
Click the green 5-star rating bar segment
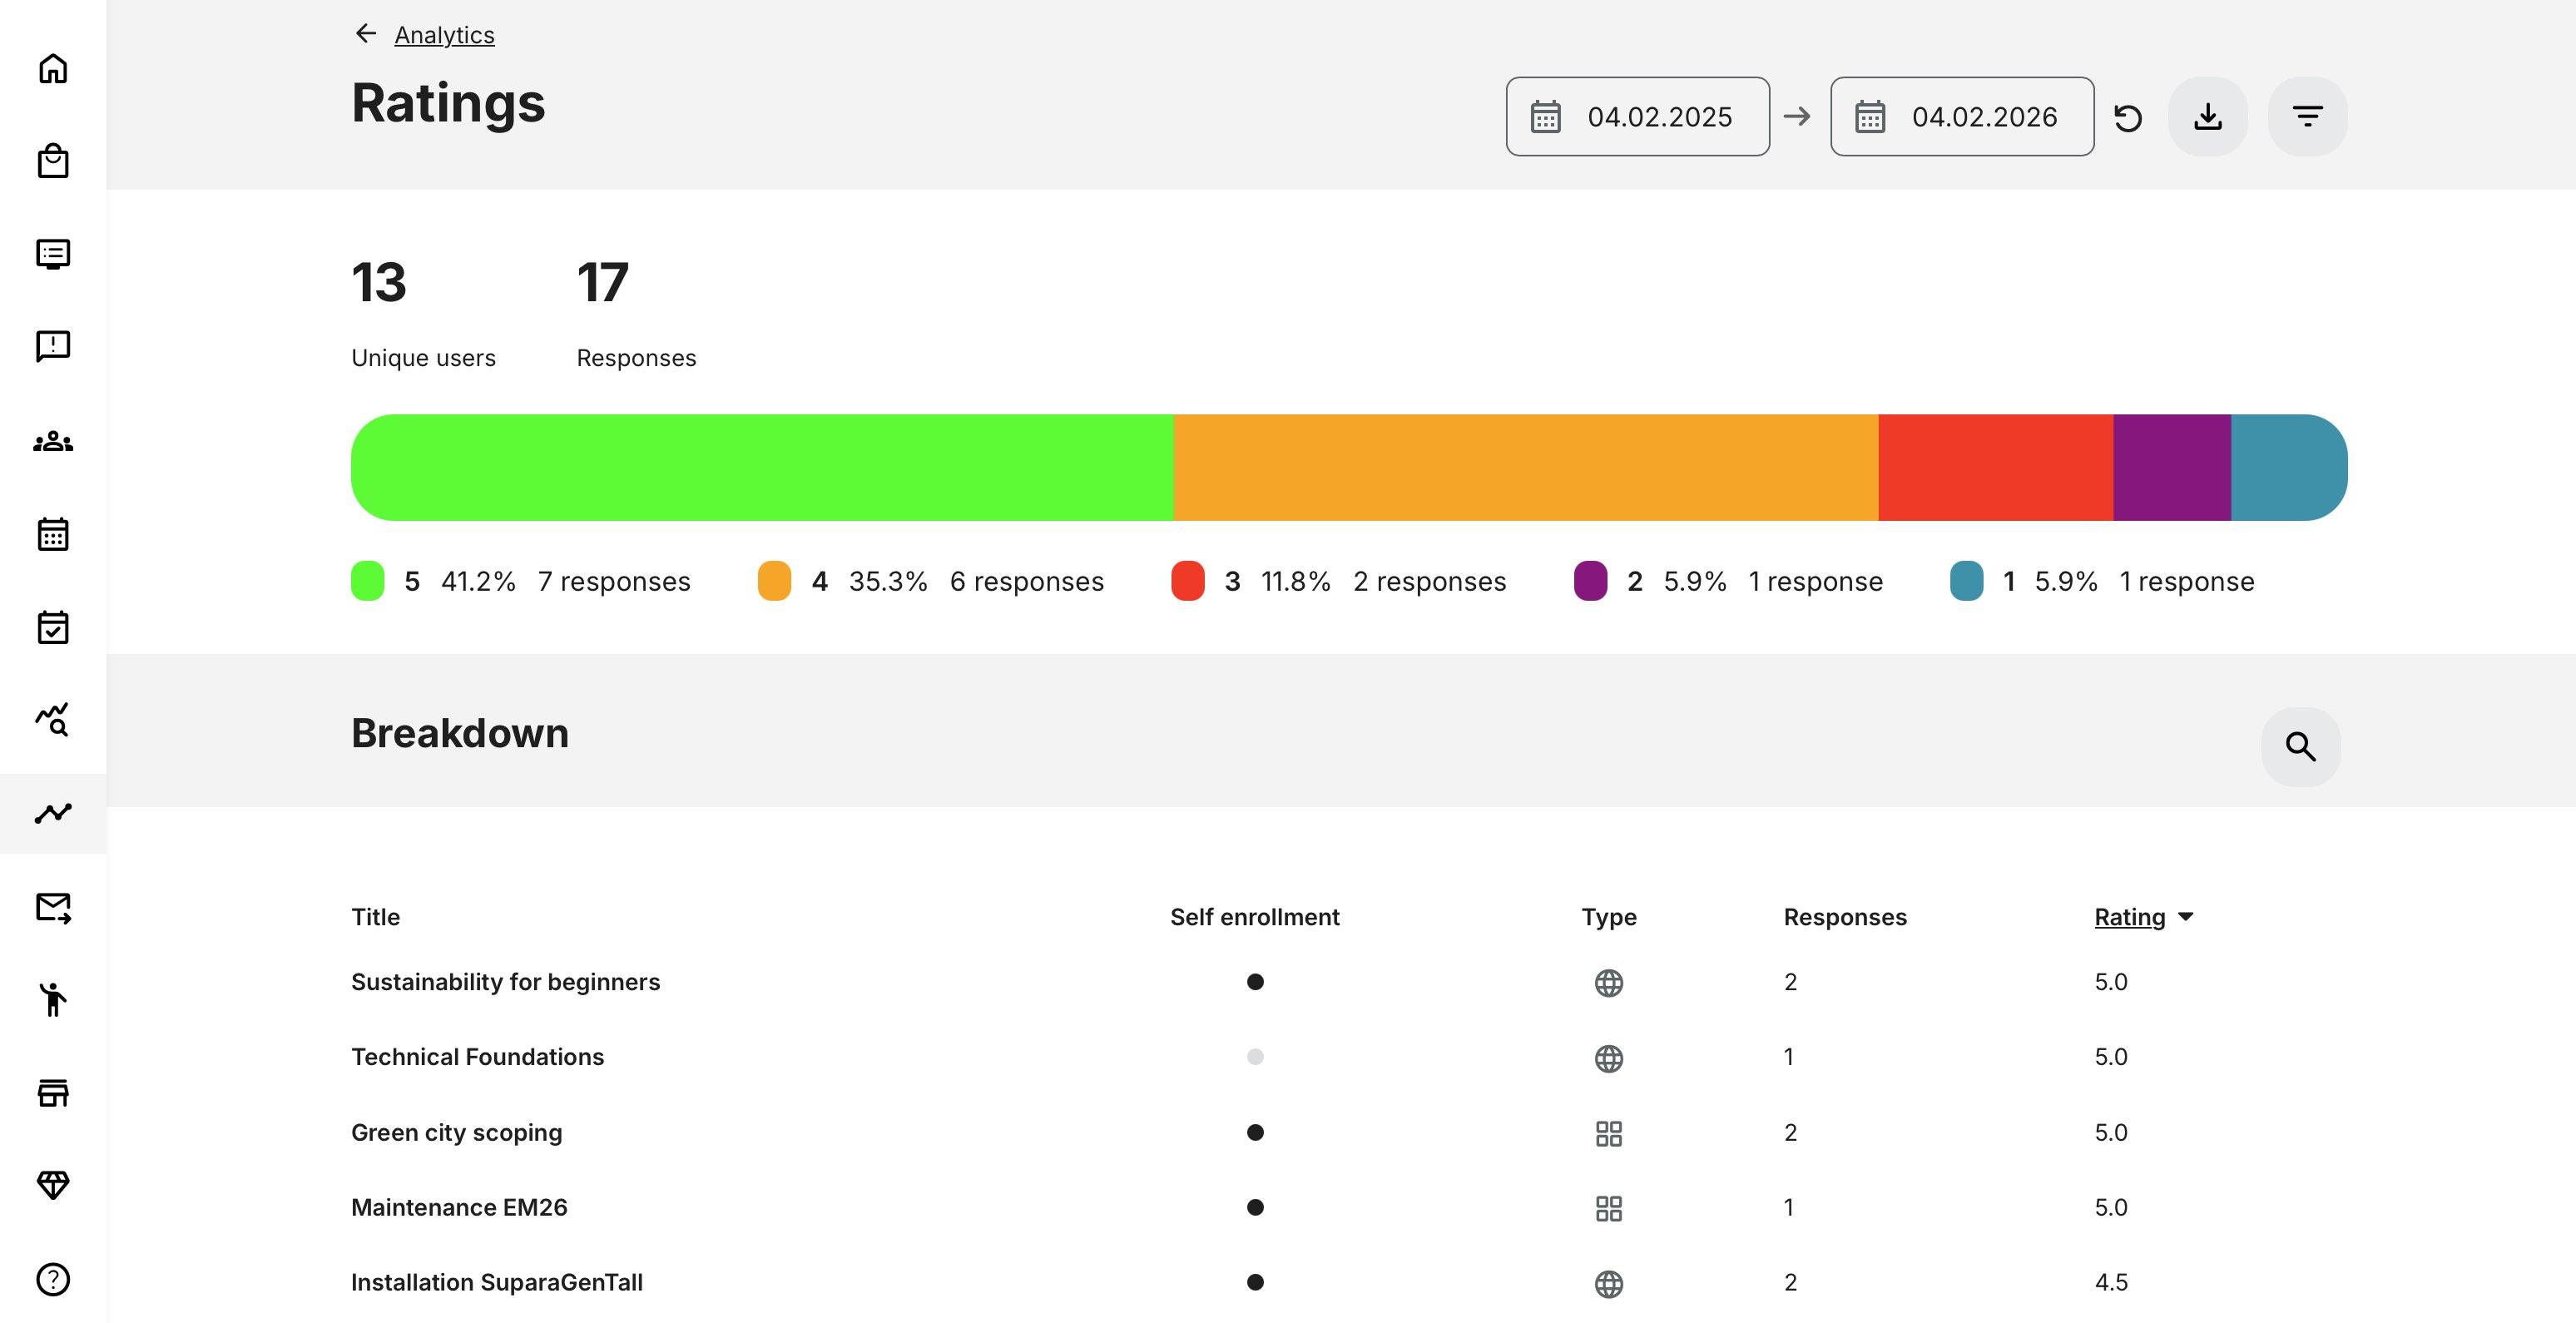pyautogui.click(x=760, y=466)
